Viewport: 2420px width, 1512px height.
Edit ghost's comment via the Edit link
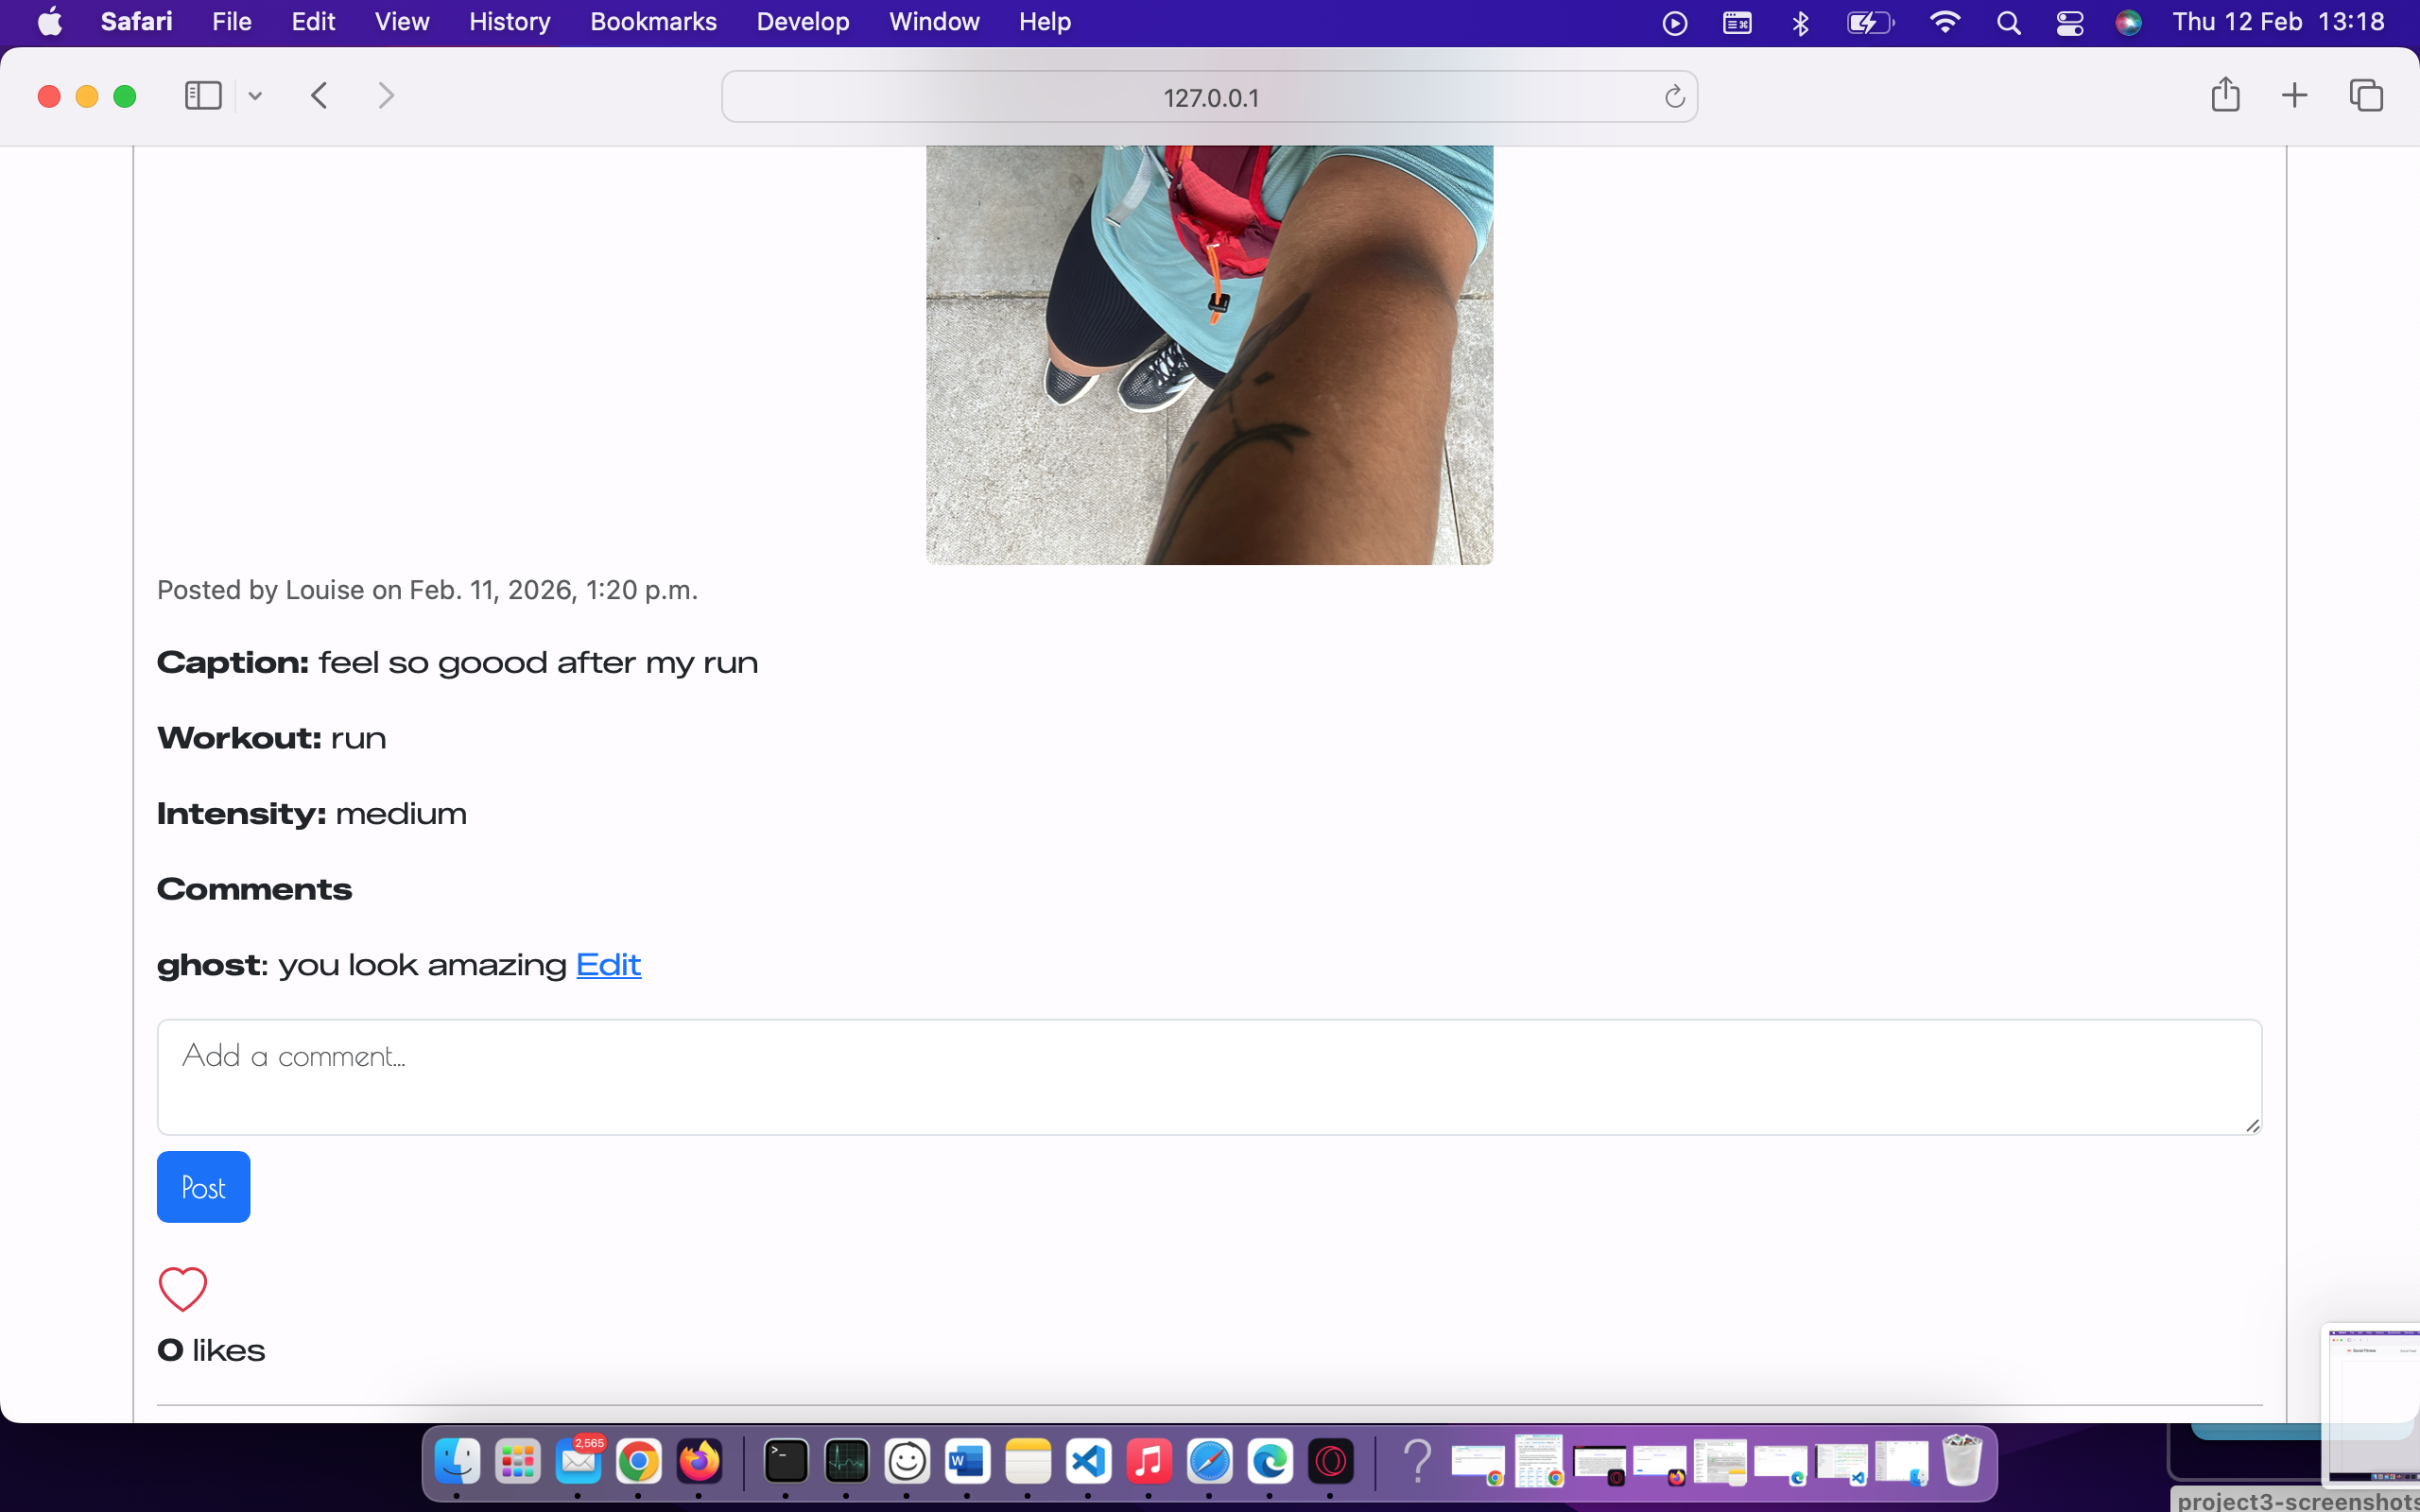pos(608,964)
